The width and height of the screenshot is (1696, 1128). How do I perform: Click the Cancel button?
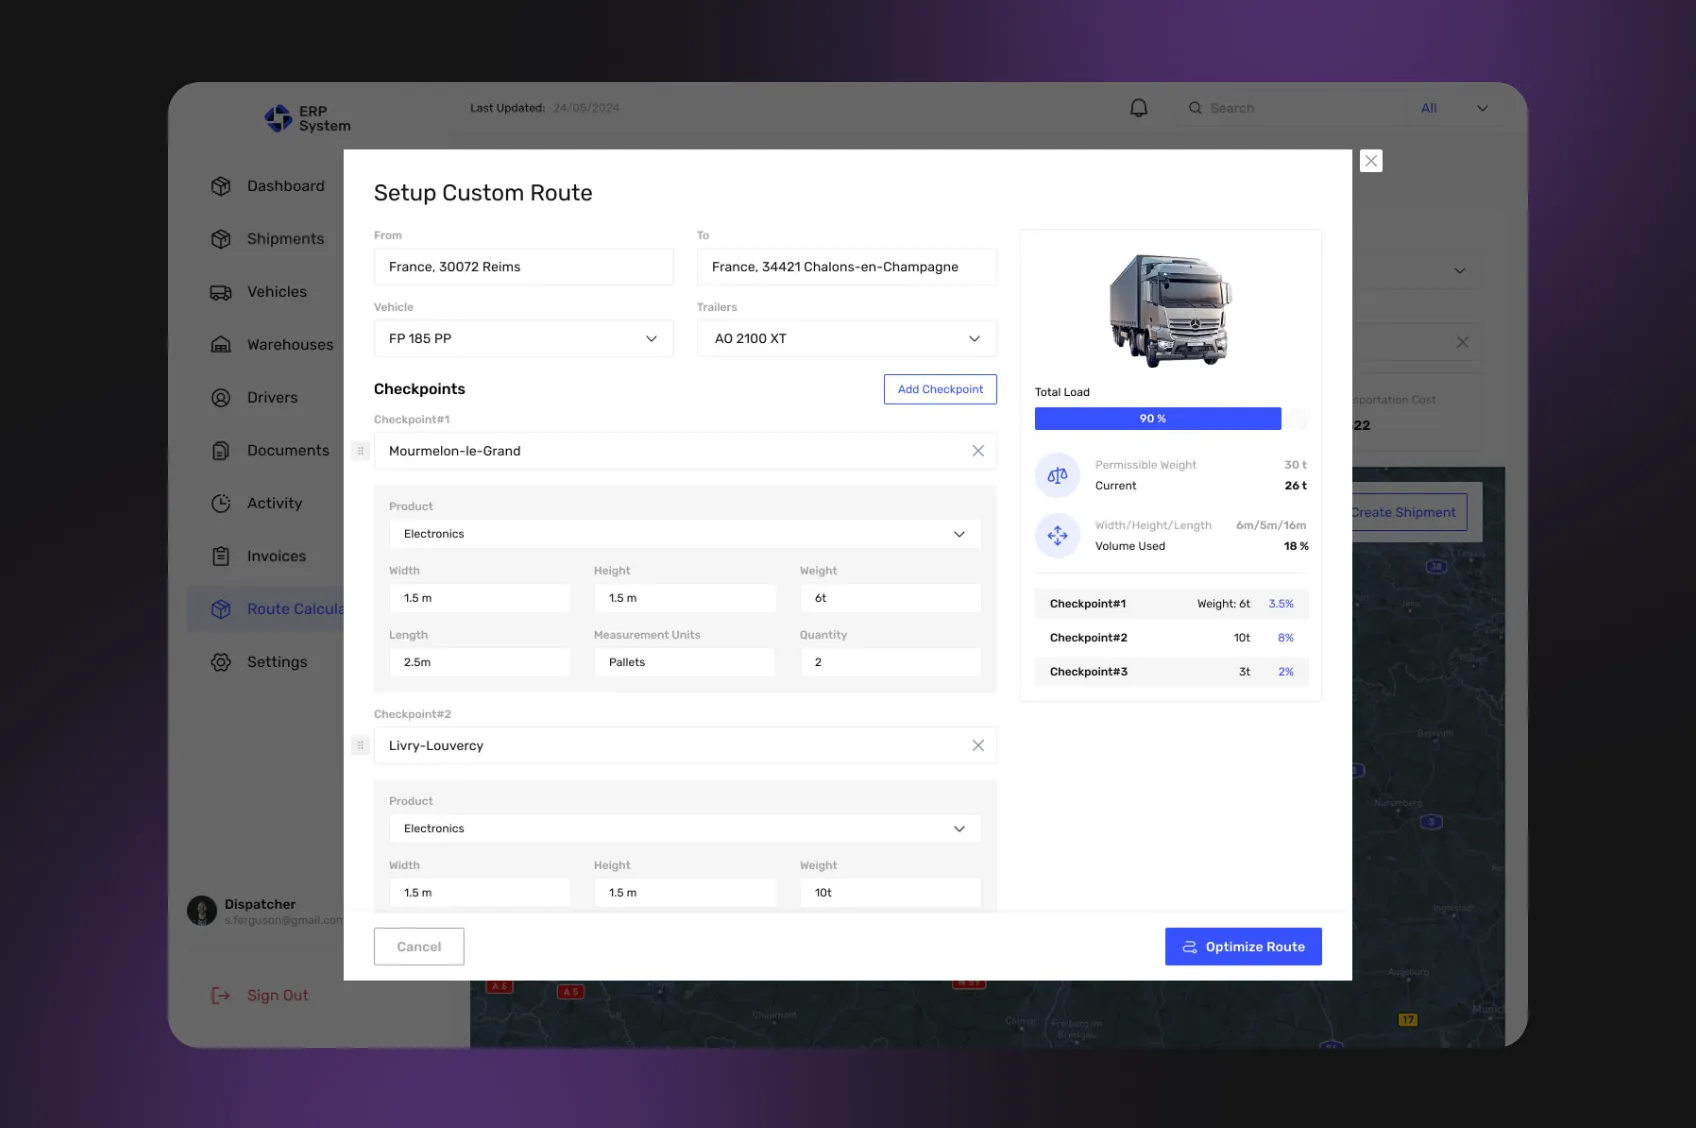[x=418, y=947]
